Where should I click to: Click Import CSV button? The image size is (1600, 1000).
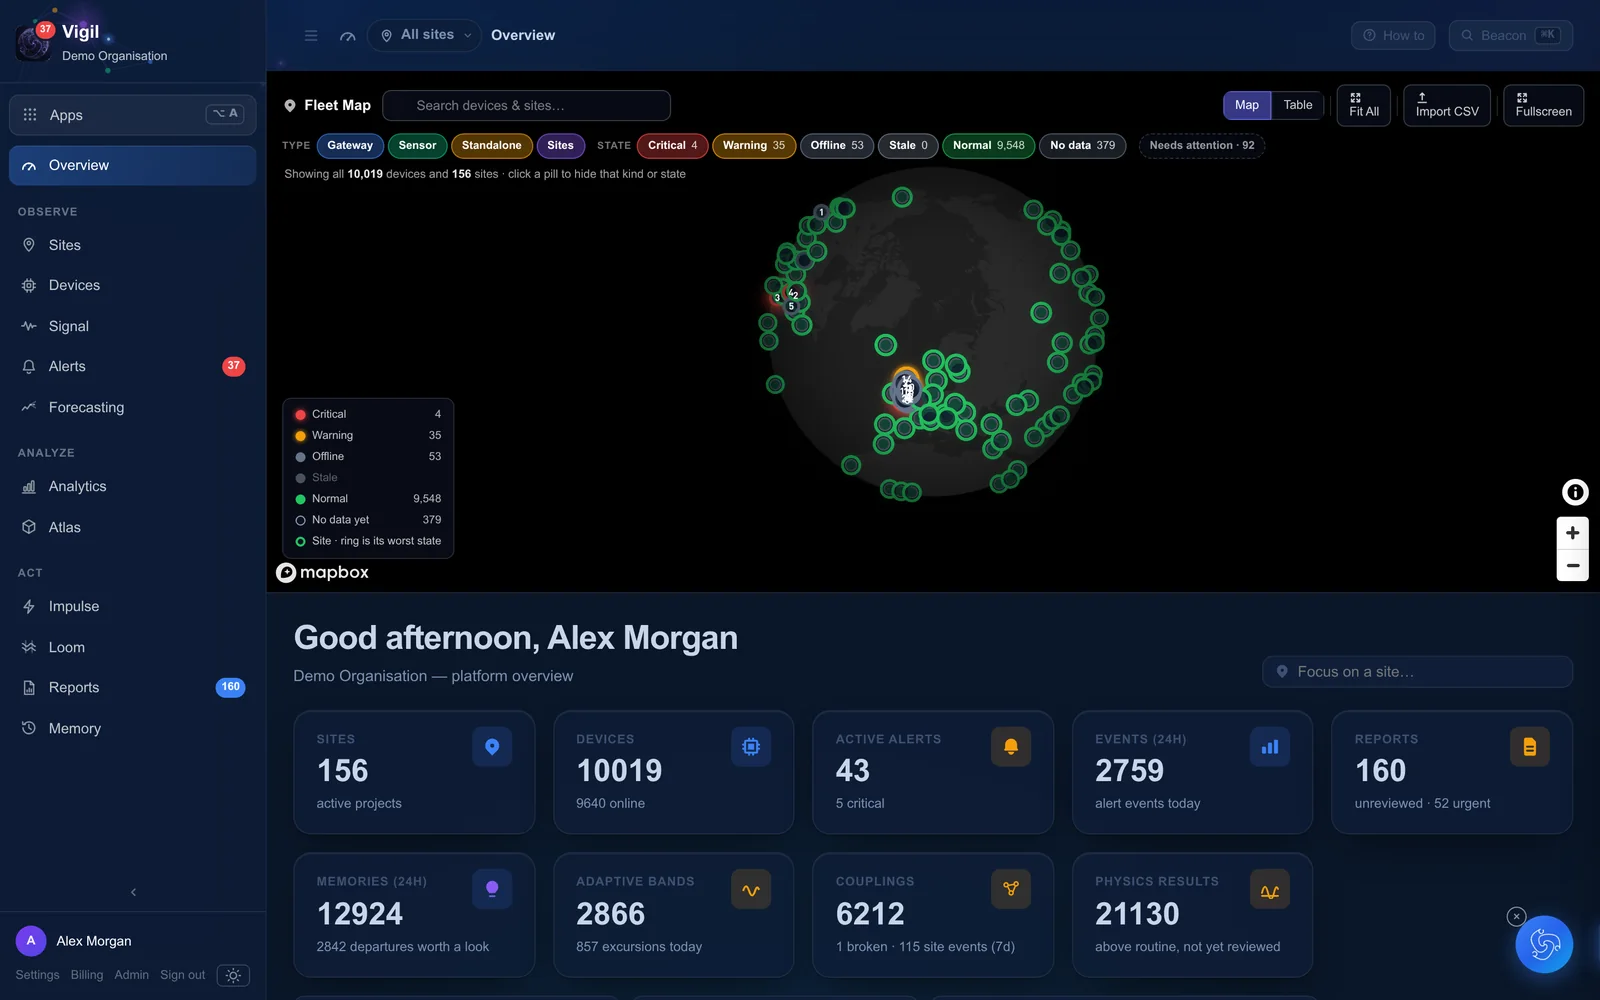tap(1447, 105)
